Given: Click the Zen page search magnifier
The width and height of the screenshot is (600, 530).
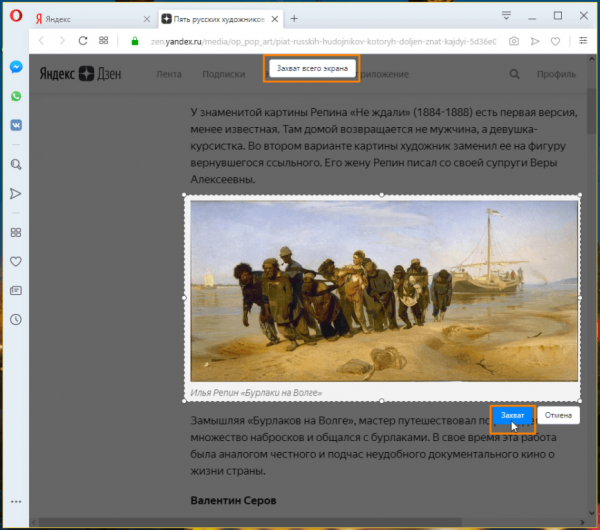Looking at the screenshot, I should coord(514,74).
